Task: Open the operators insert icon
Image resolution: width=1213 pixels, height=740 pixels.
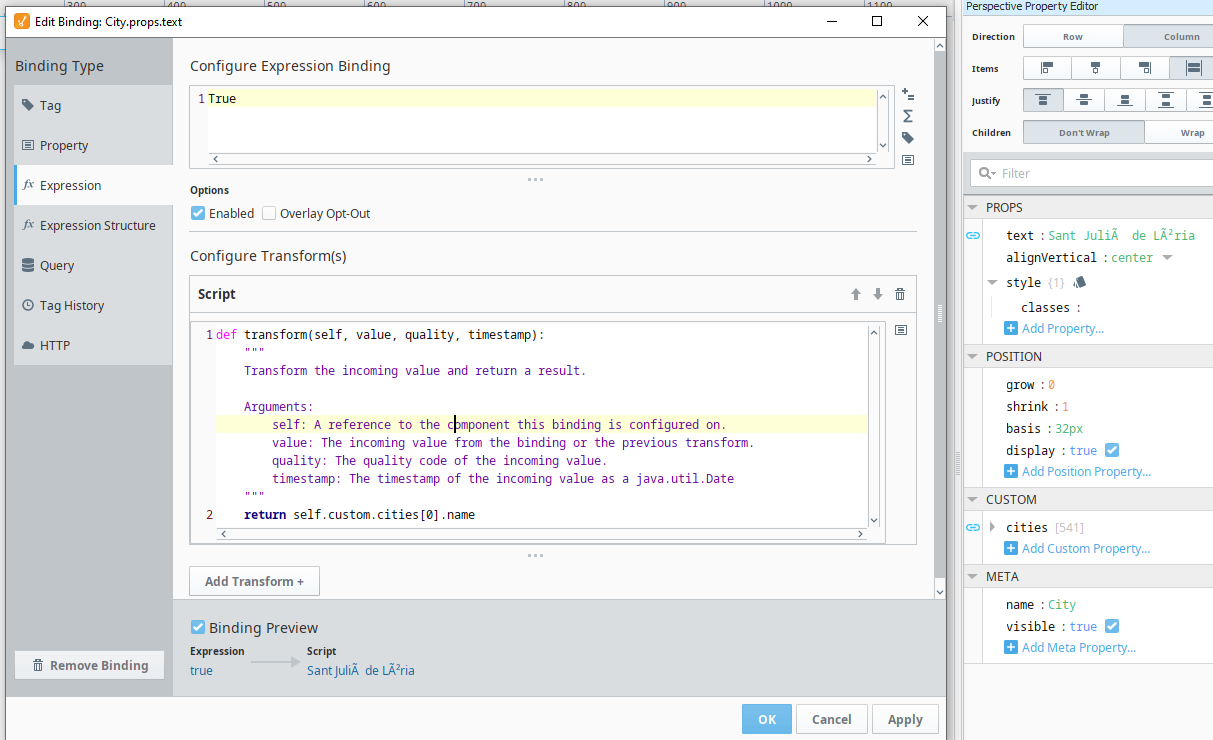Action: (908, 95)
